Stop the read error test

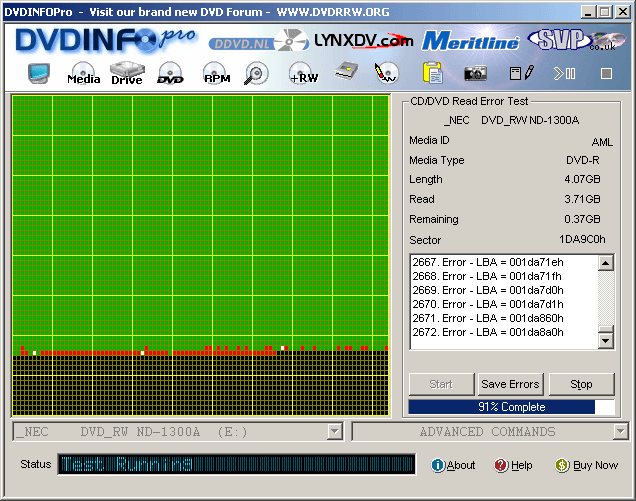[x=581, y=384]
